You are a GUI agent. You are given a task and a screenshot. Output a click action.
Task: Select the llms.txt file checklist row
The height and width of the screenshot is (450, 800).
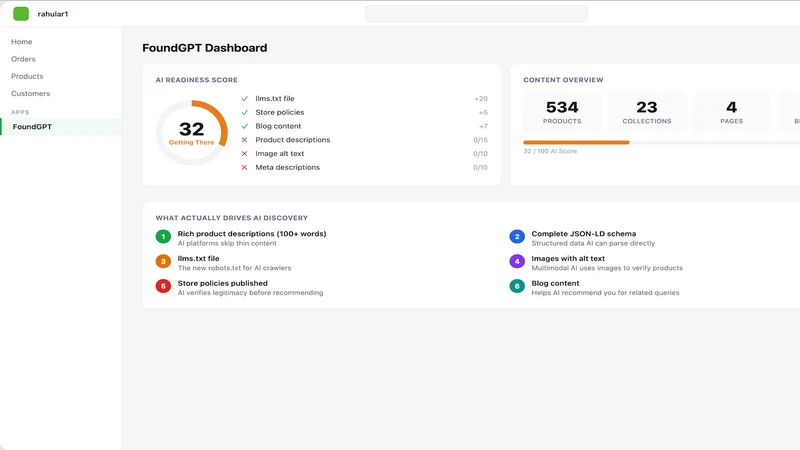tap(364, 98)
